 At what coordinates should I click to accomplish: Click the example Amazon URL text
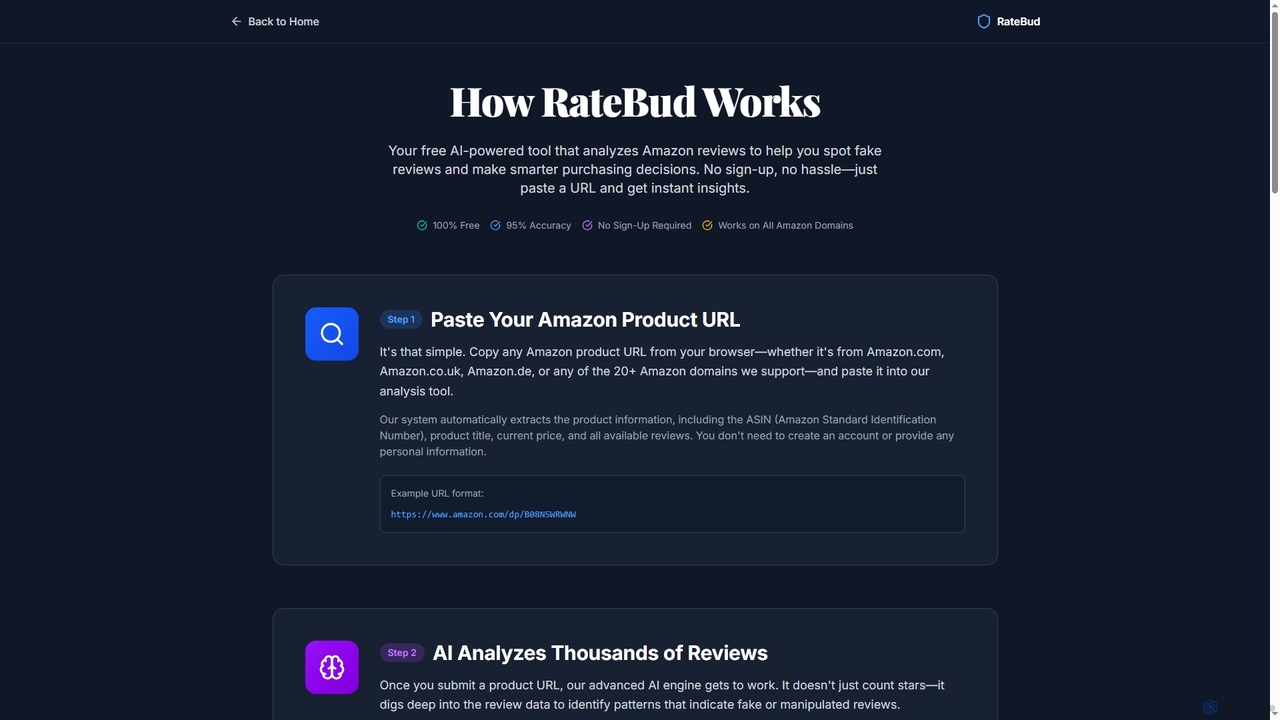(483, 514)
